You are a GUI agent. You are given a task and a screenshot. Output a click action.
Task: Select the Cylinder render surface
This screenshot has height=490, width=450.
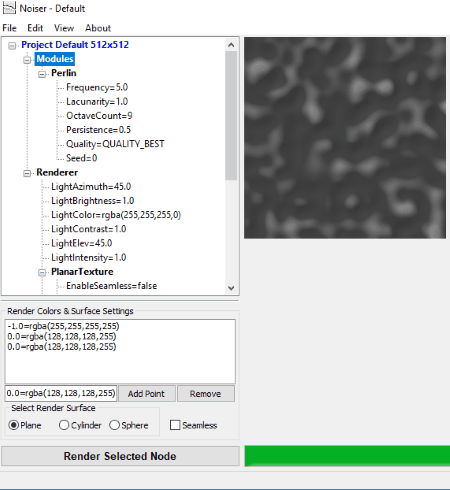pos(80,425)
